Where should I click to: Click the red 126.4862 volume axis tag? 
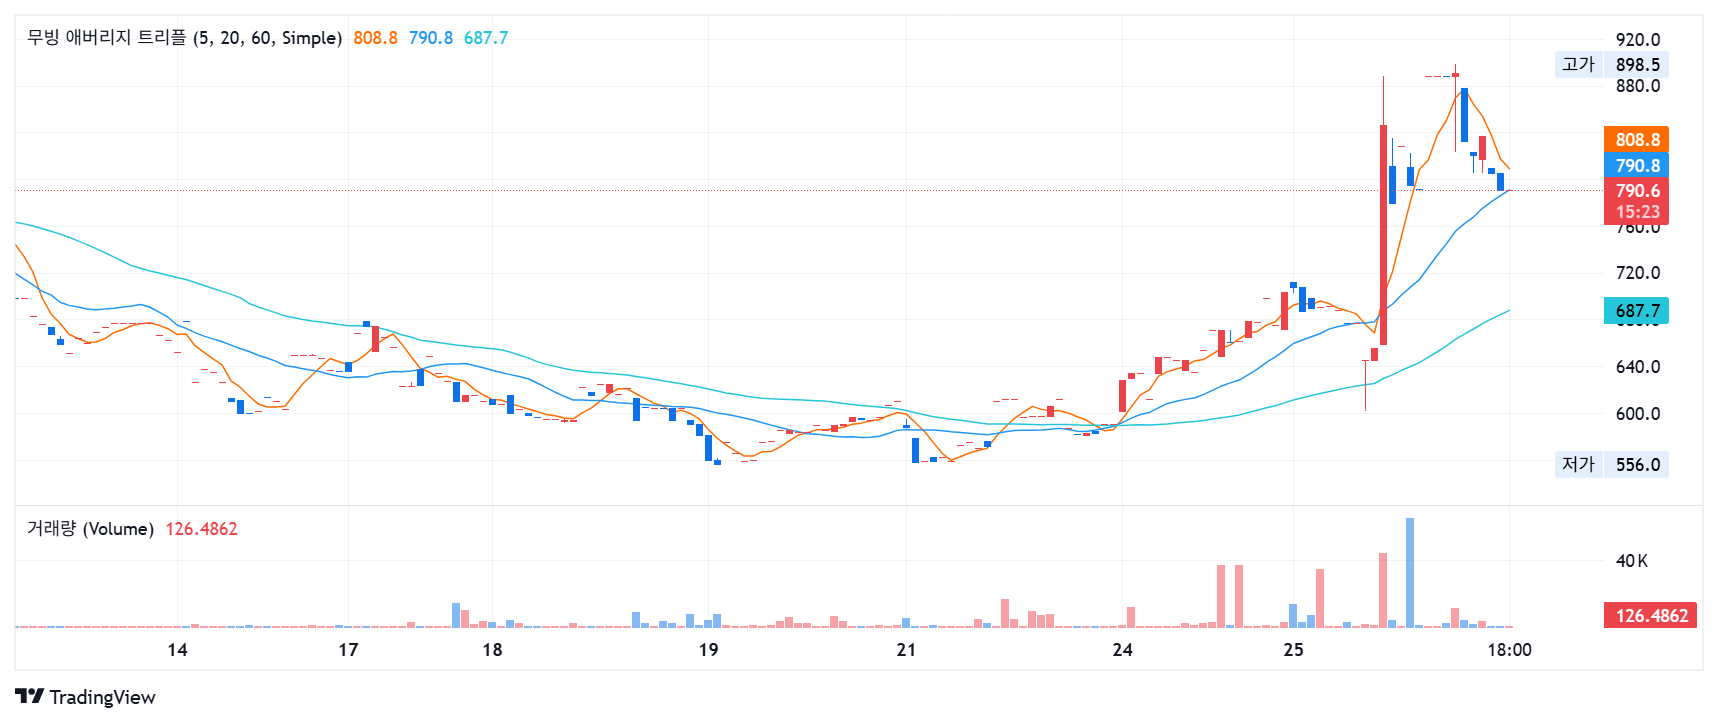pos(1650,616)
